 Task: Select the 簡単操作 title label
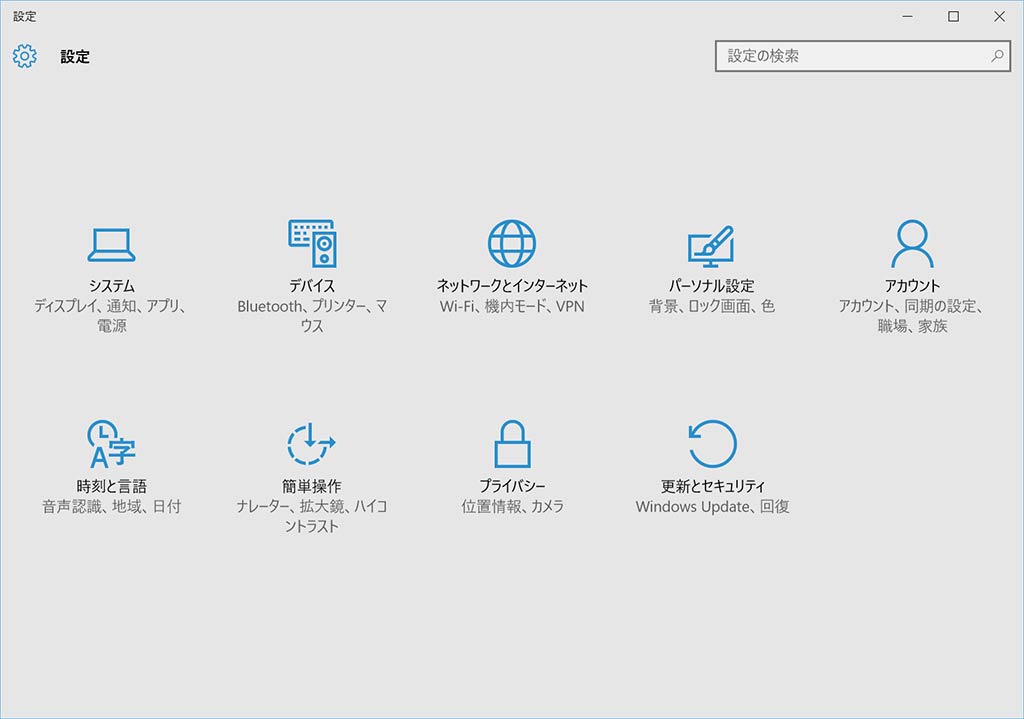point(312,486)
